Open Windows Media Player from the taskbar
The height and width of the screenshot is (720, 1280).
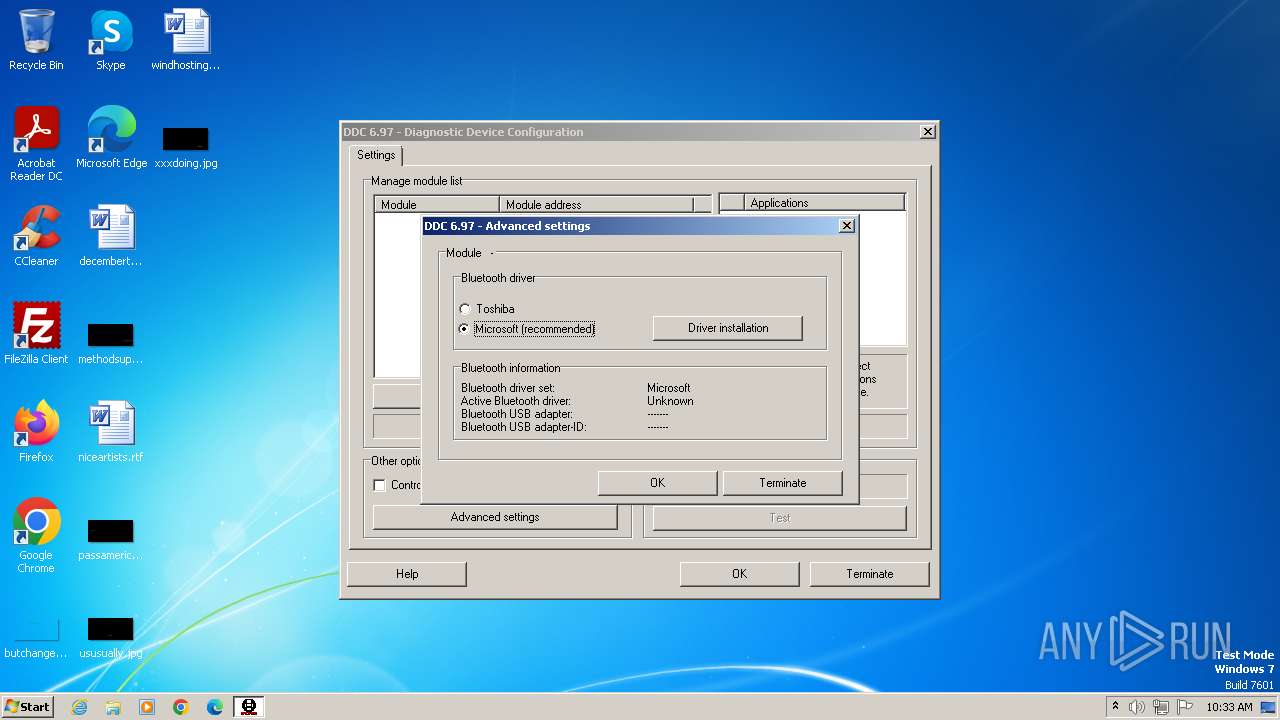(147, 707)
